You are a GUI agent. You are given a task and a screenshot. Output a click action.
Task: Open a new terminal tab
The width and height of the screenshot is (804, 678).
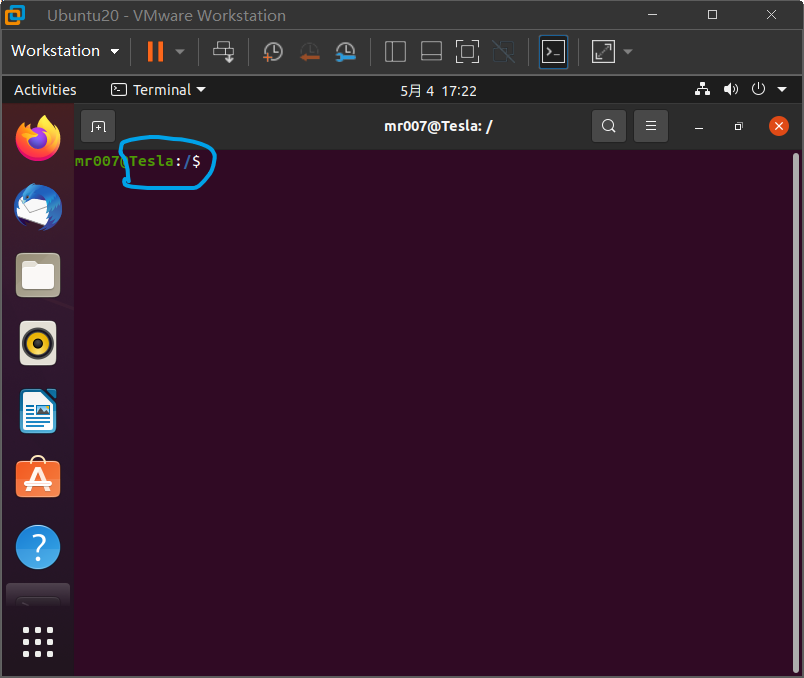[x=98, y=126]
